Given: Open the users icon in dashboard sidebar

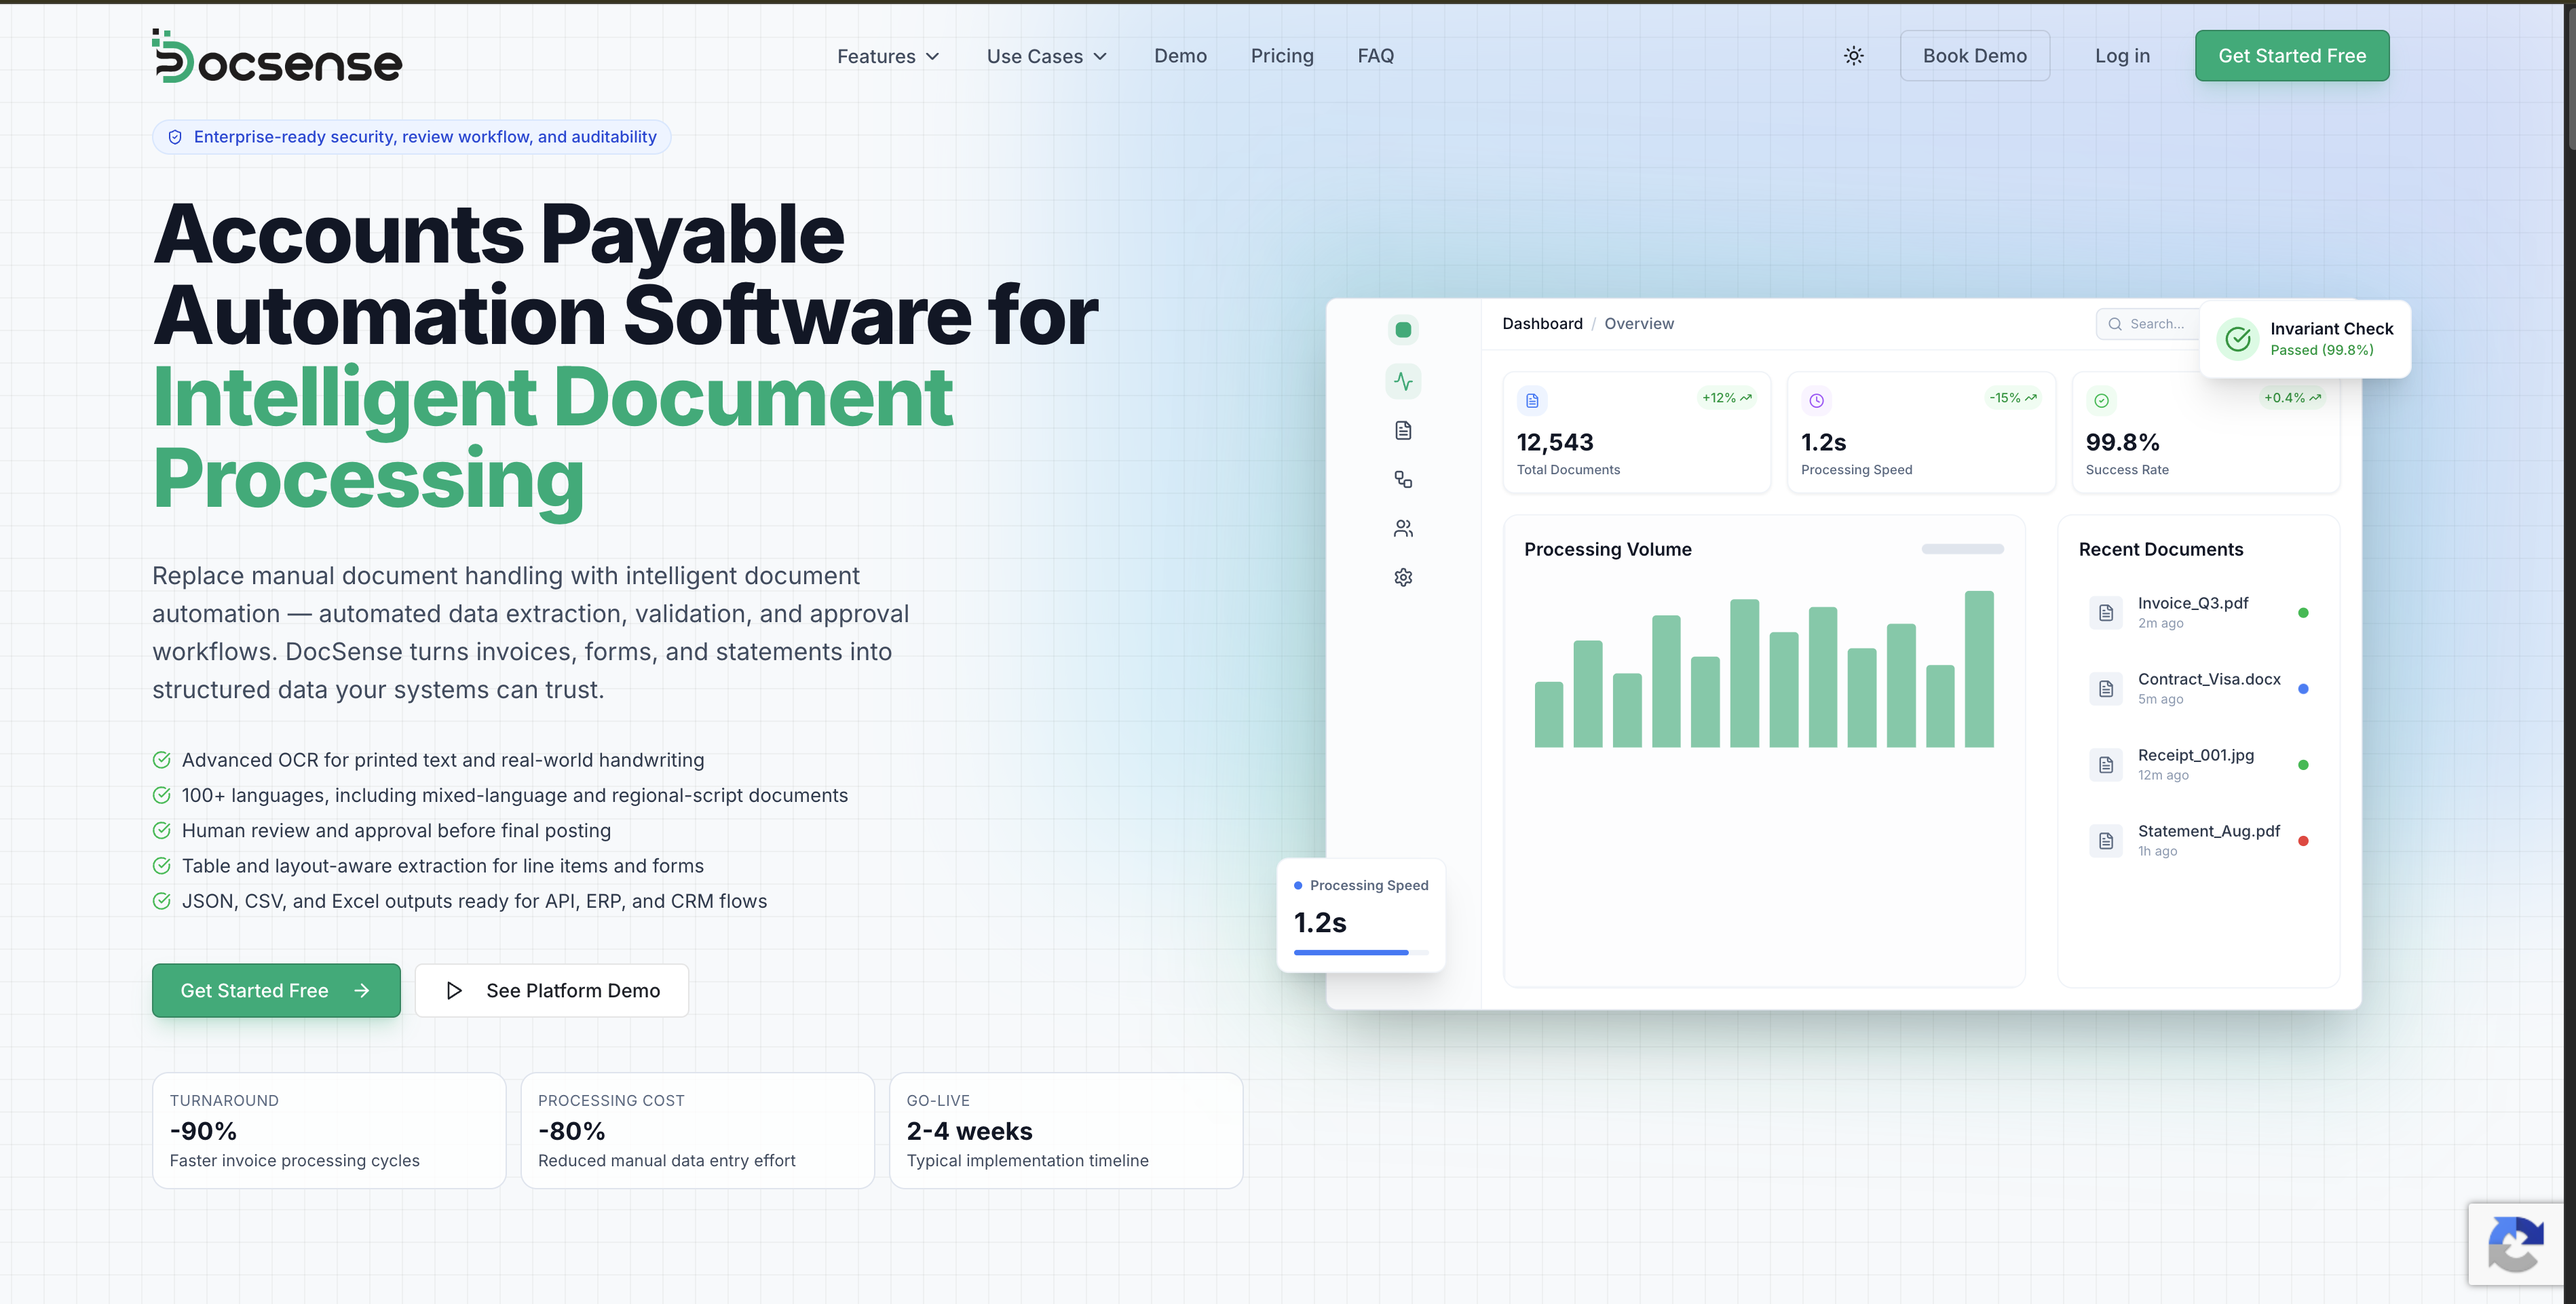Looking at the screenshot, I should [x=1403, y=528].
